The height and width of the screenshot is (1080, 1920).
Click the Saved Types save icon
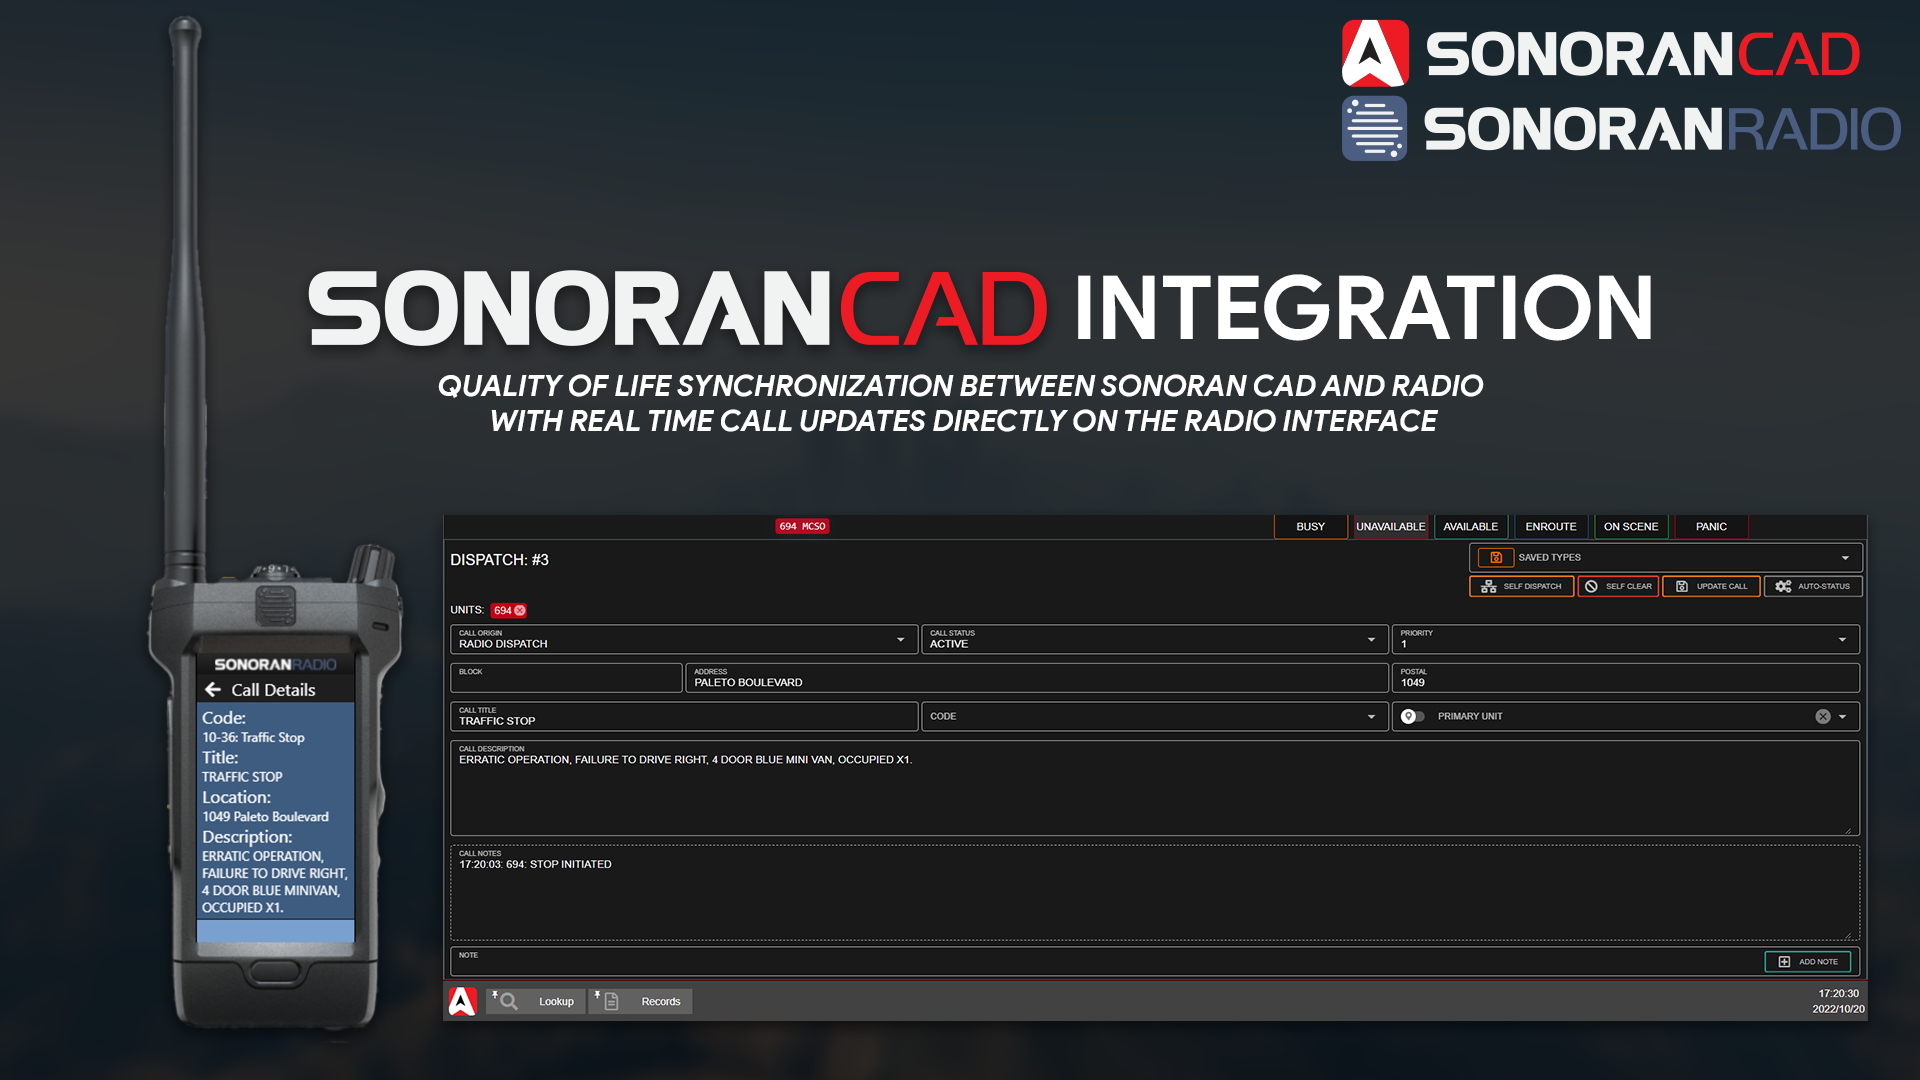tap(1496, 558)
